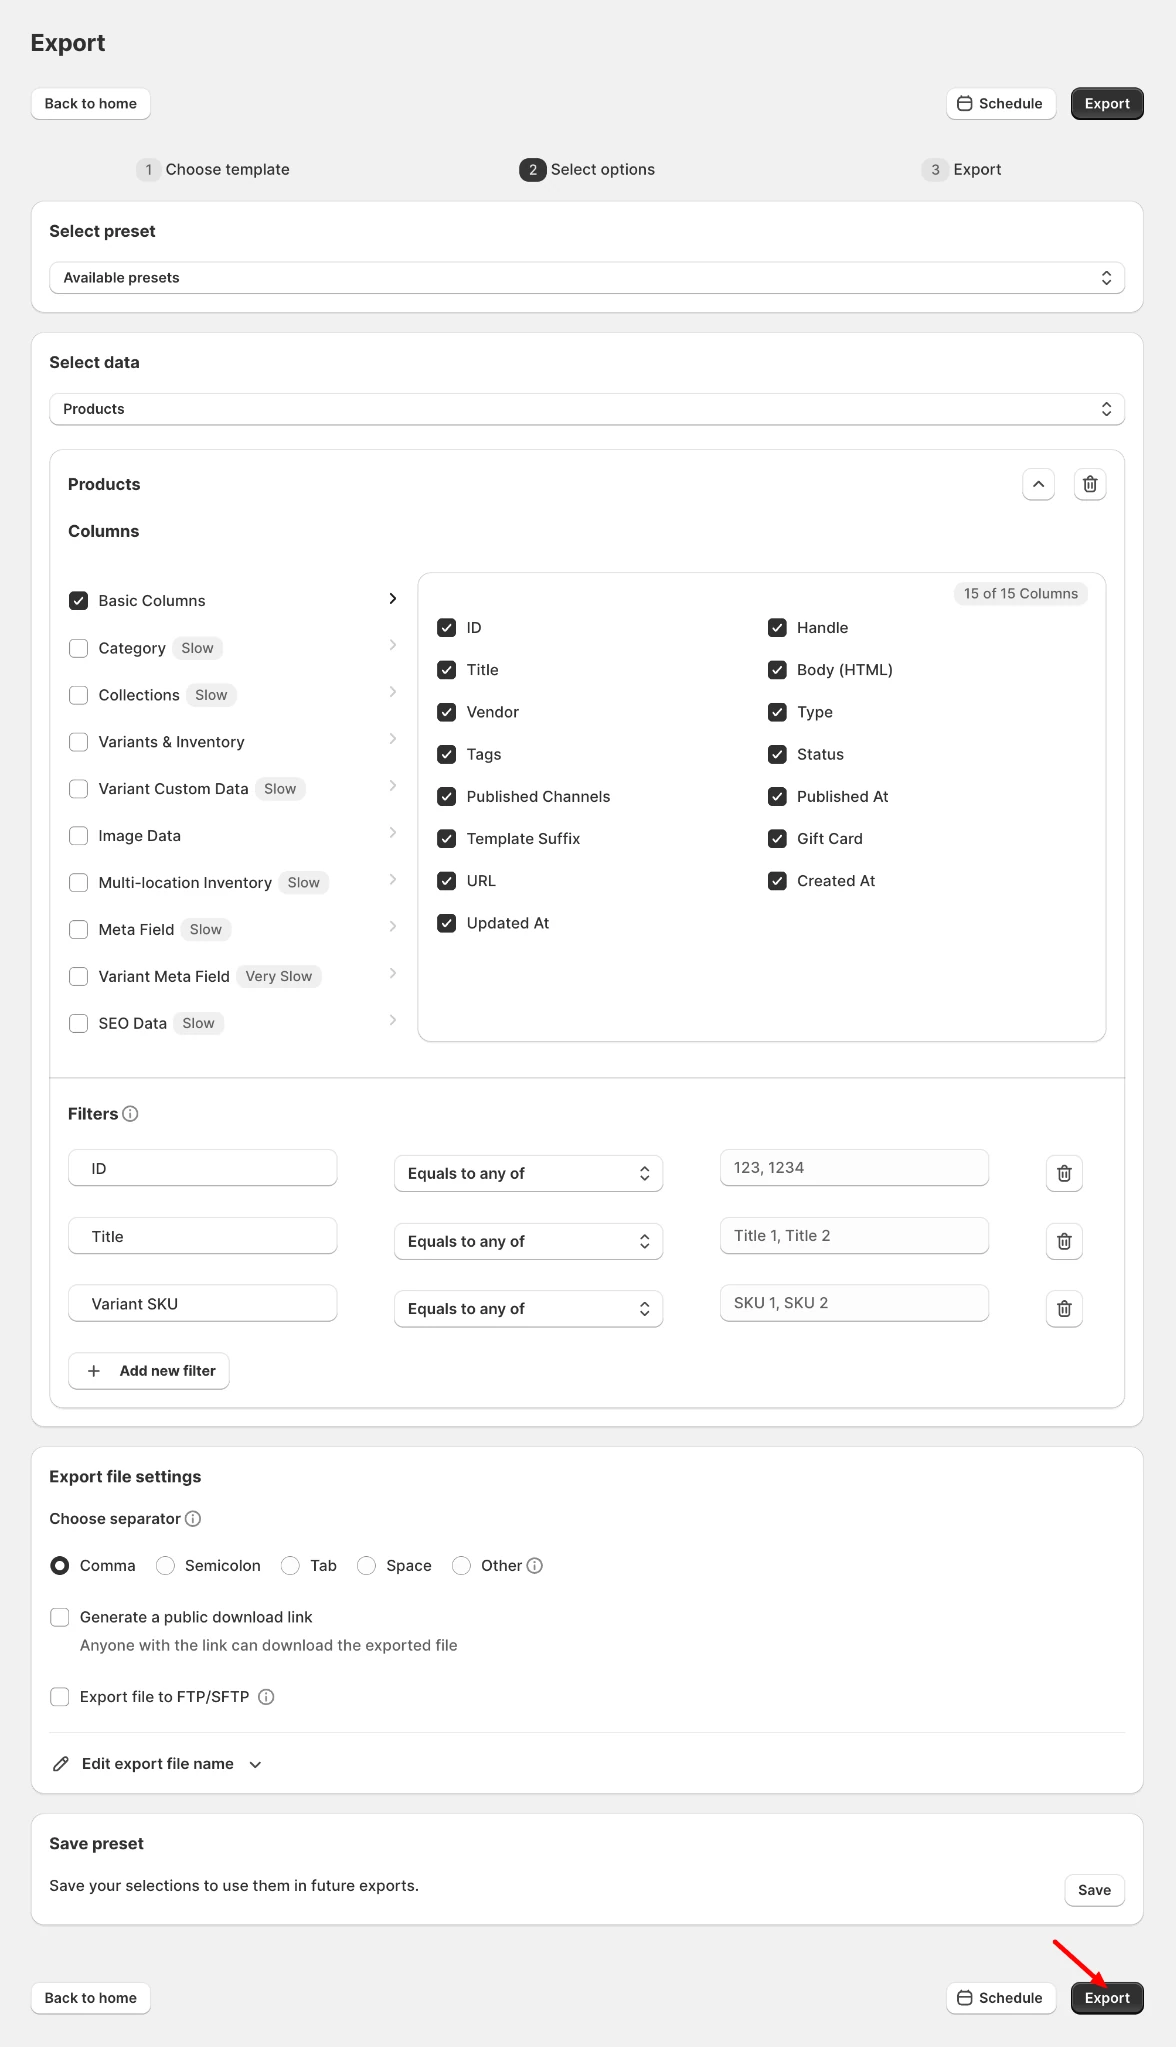
Task: Show info for Export file to FTP/SFTP
Action: pos(266,1697)
